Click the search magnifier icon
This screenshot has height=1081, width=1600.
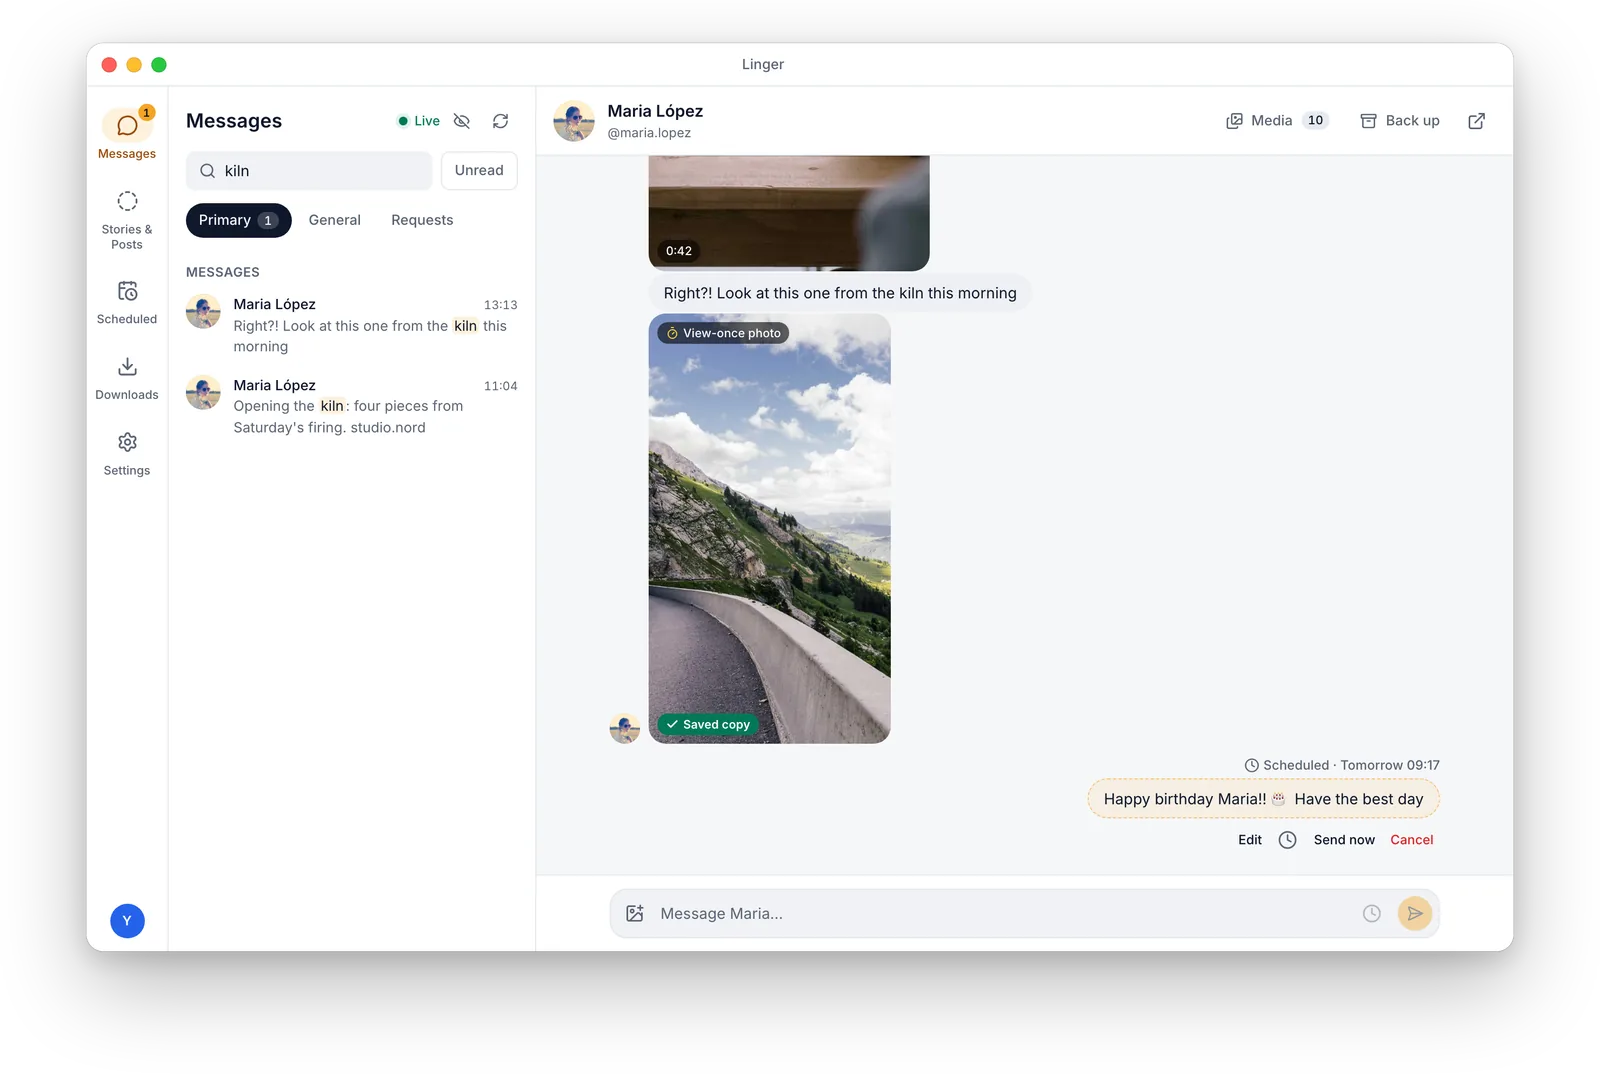(x=208, y=171)
